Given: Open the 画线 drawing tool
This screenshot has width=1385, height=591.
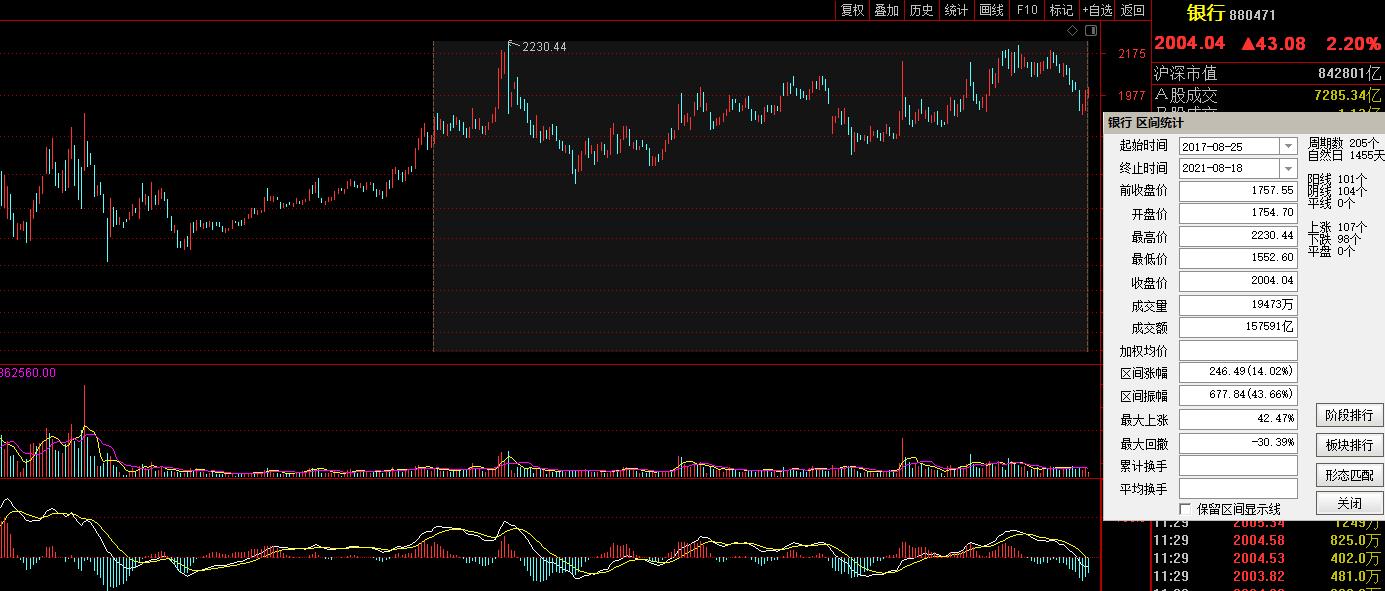Looking at the screenshot, I should click(991, 10).
